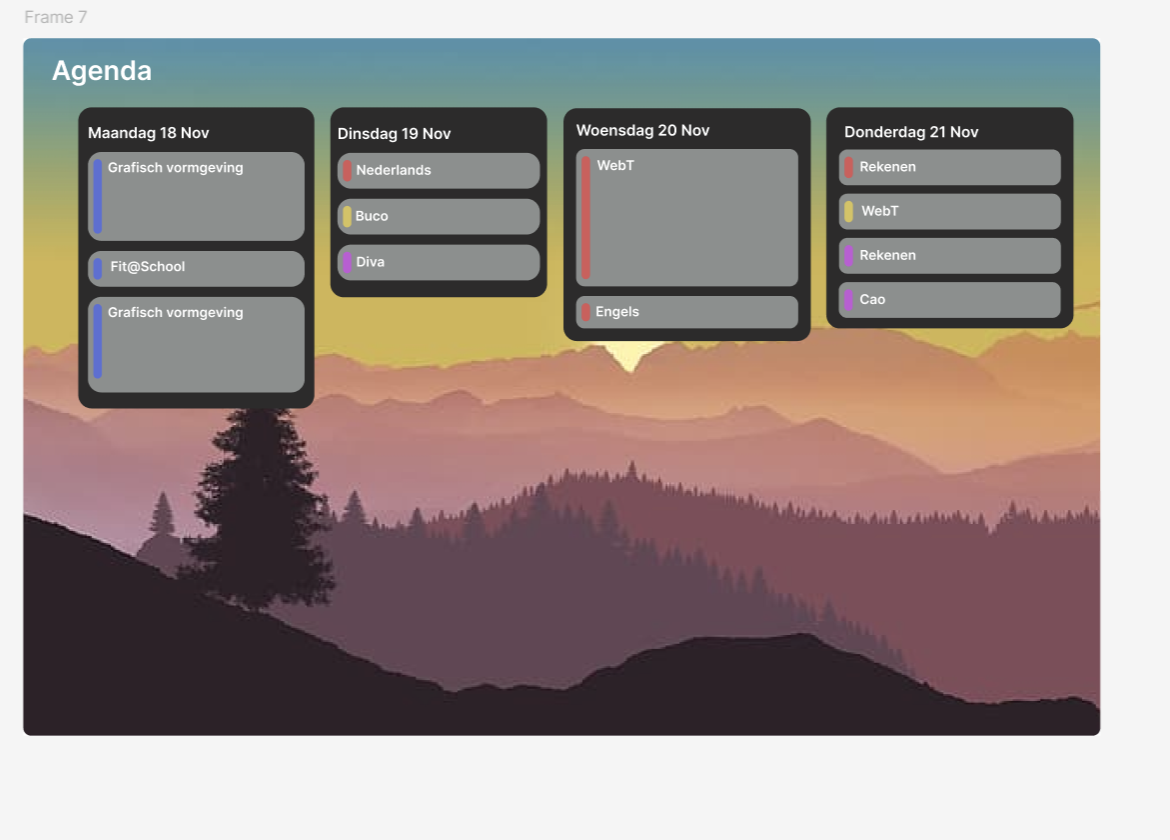Click the Frame 7 label above the design
The image size is (1170, 840).
[x=55, y=17]
